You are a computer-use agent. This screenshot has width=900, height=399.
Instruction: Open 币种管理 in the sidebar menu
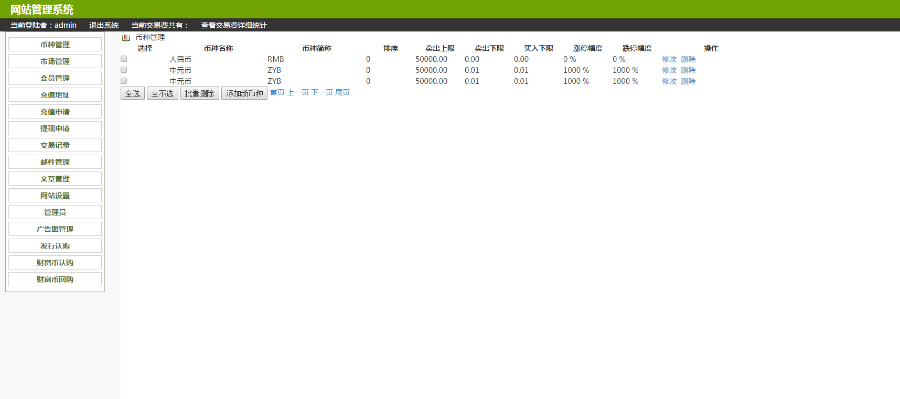click(x=55, y=44)
